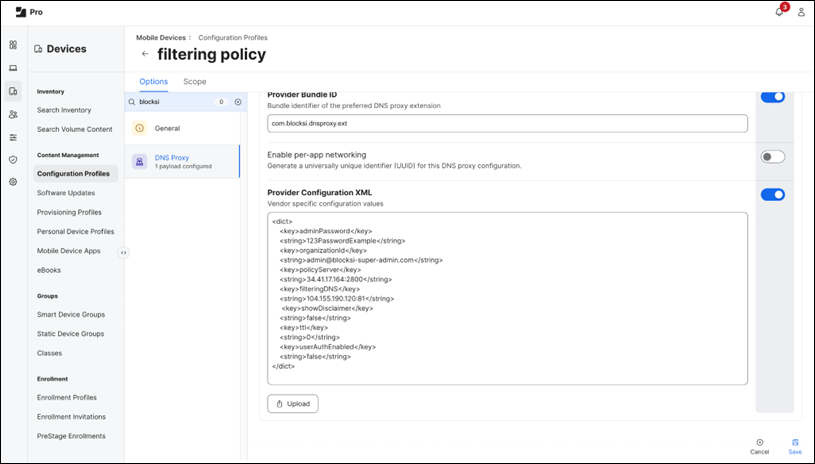Click the search magnifier icon
Viewport: 815px width, 464px height.
(x=132, y=102)
